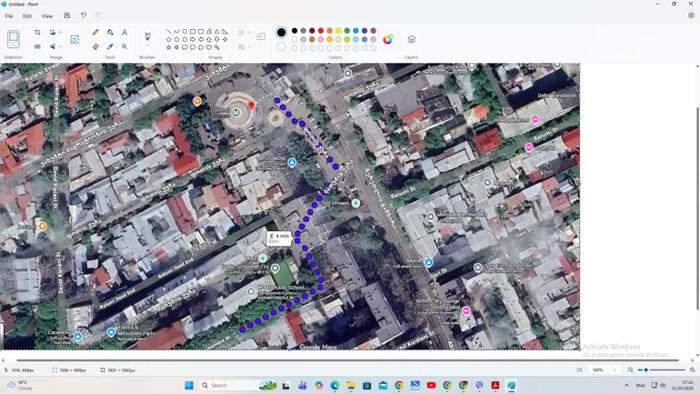Pick the purple color swatch

(373, 31)
